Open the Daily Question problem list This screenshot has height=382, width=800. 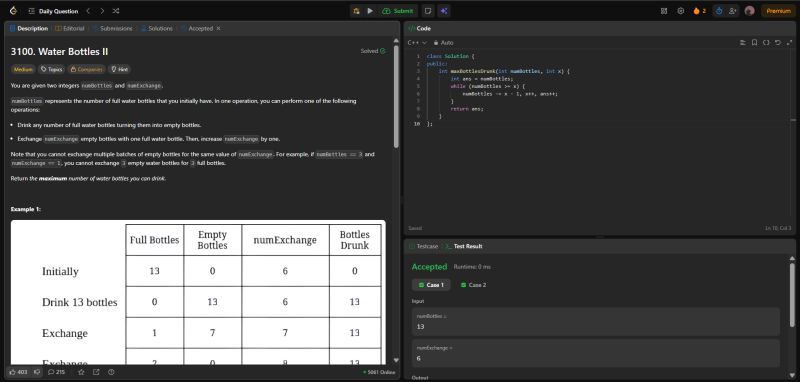click(54, 11)
